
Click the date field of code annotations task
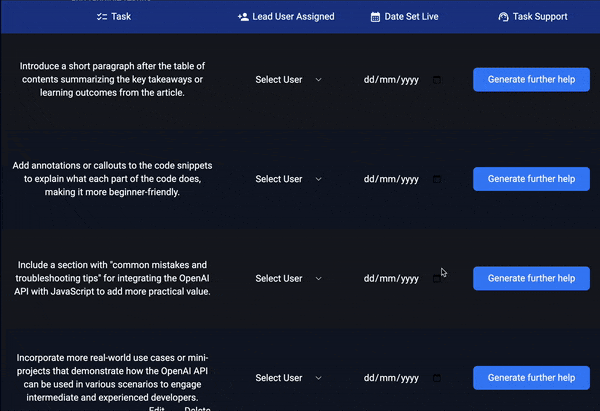pos(402,179)
